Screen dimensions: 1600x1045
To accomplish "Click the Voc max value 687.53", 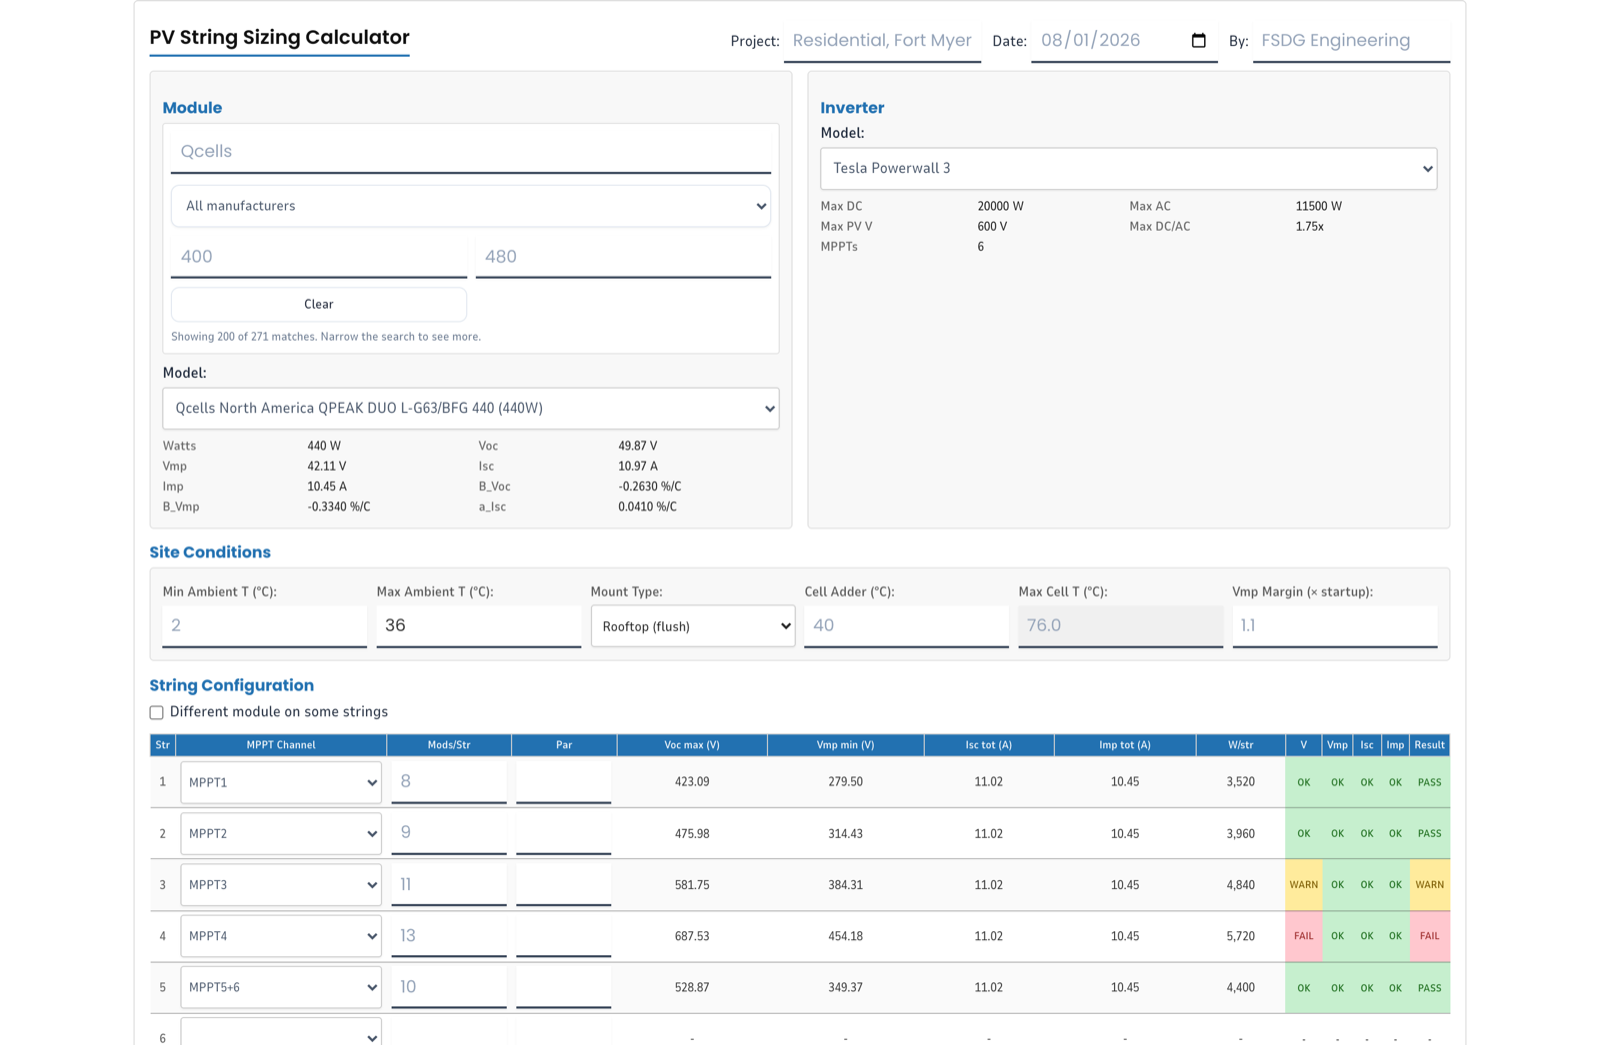I will [x=692, y=936].
